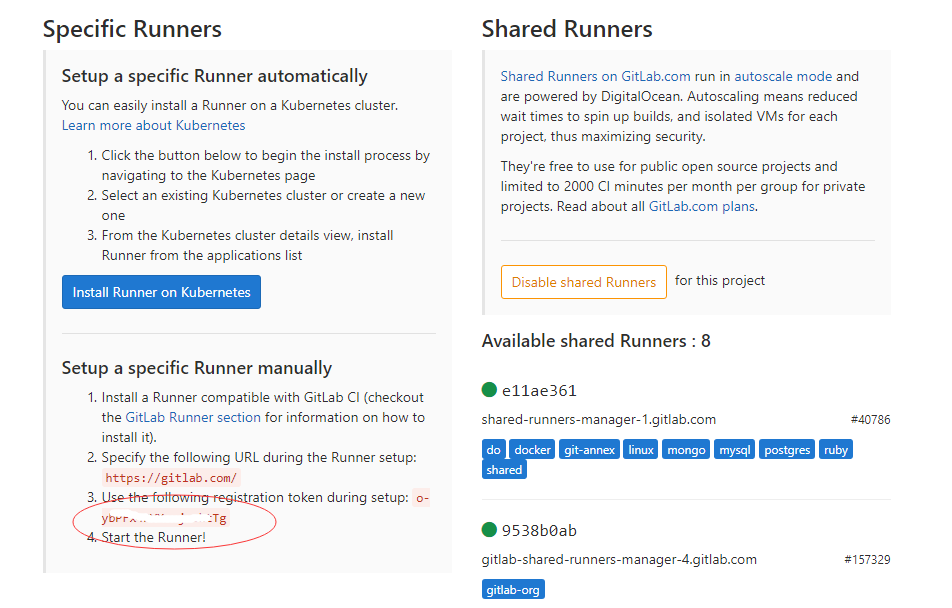Click the "gitlab-org" runner tag

pos(513,589)
